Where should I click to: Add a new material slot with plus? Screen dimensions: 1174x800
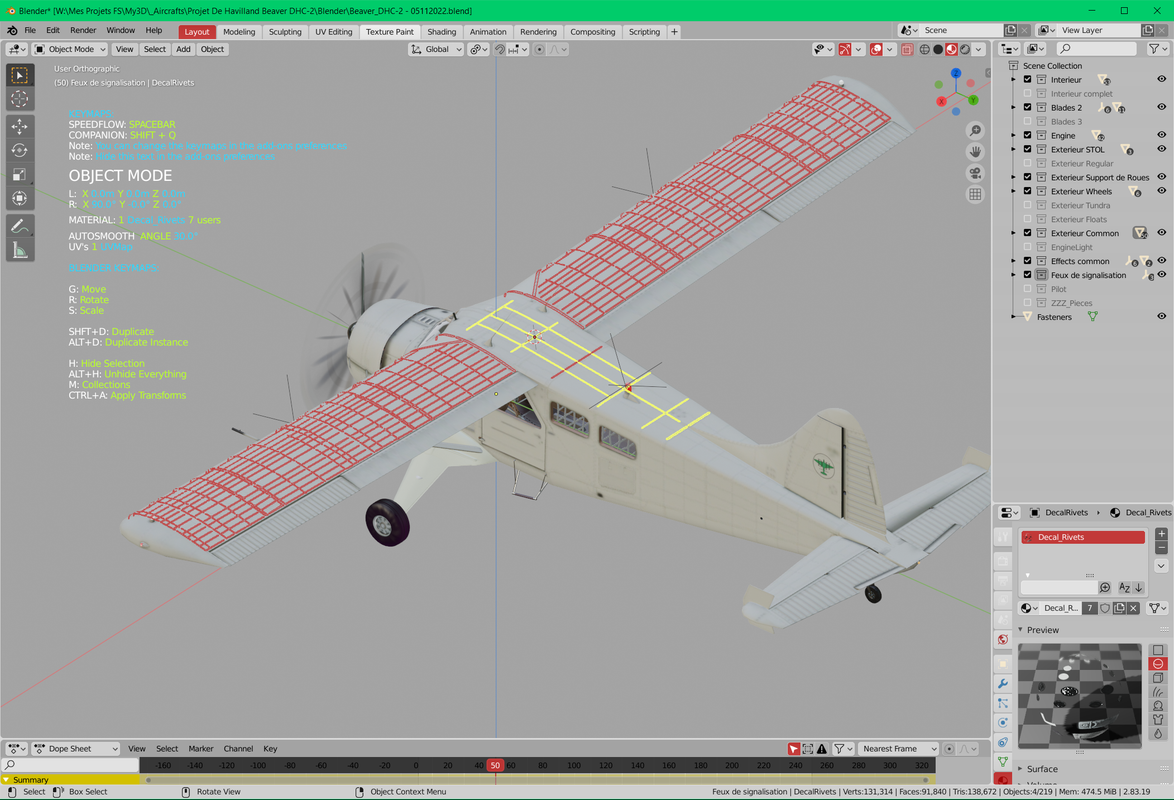(1161, 534)
